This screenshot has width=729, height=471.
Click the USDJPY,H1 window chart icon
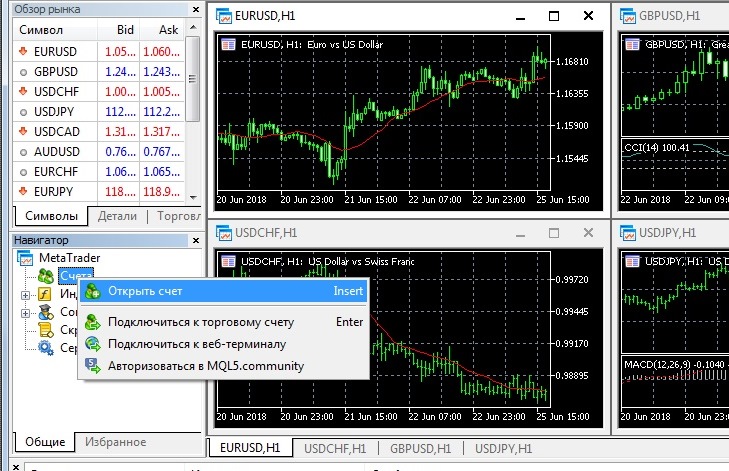pos(628,233)
